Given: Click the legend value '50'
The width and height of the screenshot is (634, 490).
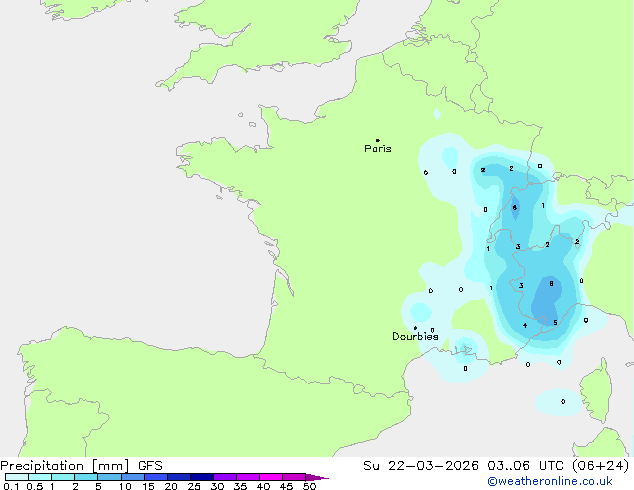Looking at the screenshot, I should click(310, 486).
